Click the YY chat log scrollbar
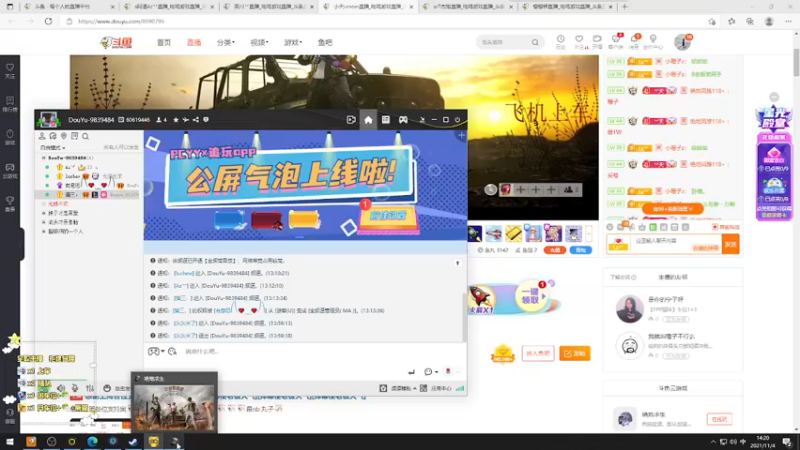Image resolution: width=800 pixels, height=450 pixels. click(x=464, y=317)
